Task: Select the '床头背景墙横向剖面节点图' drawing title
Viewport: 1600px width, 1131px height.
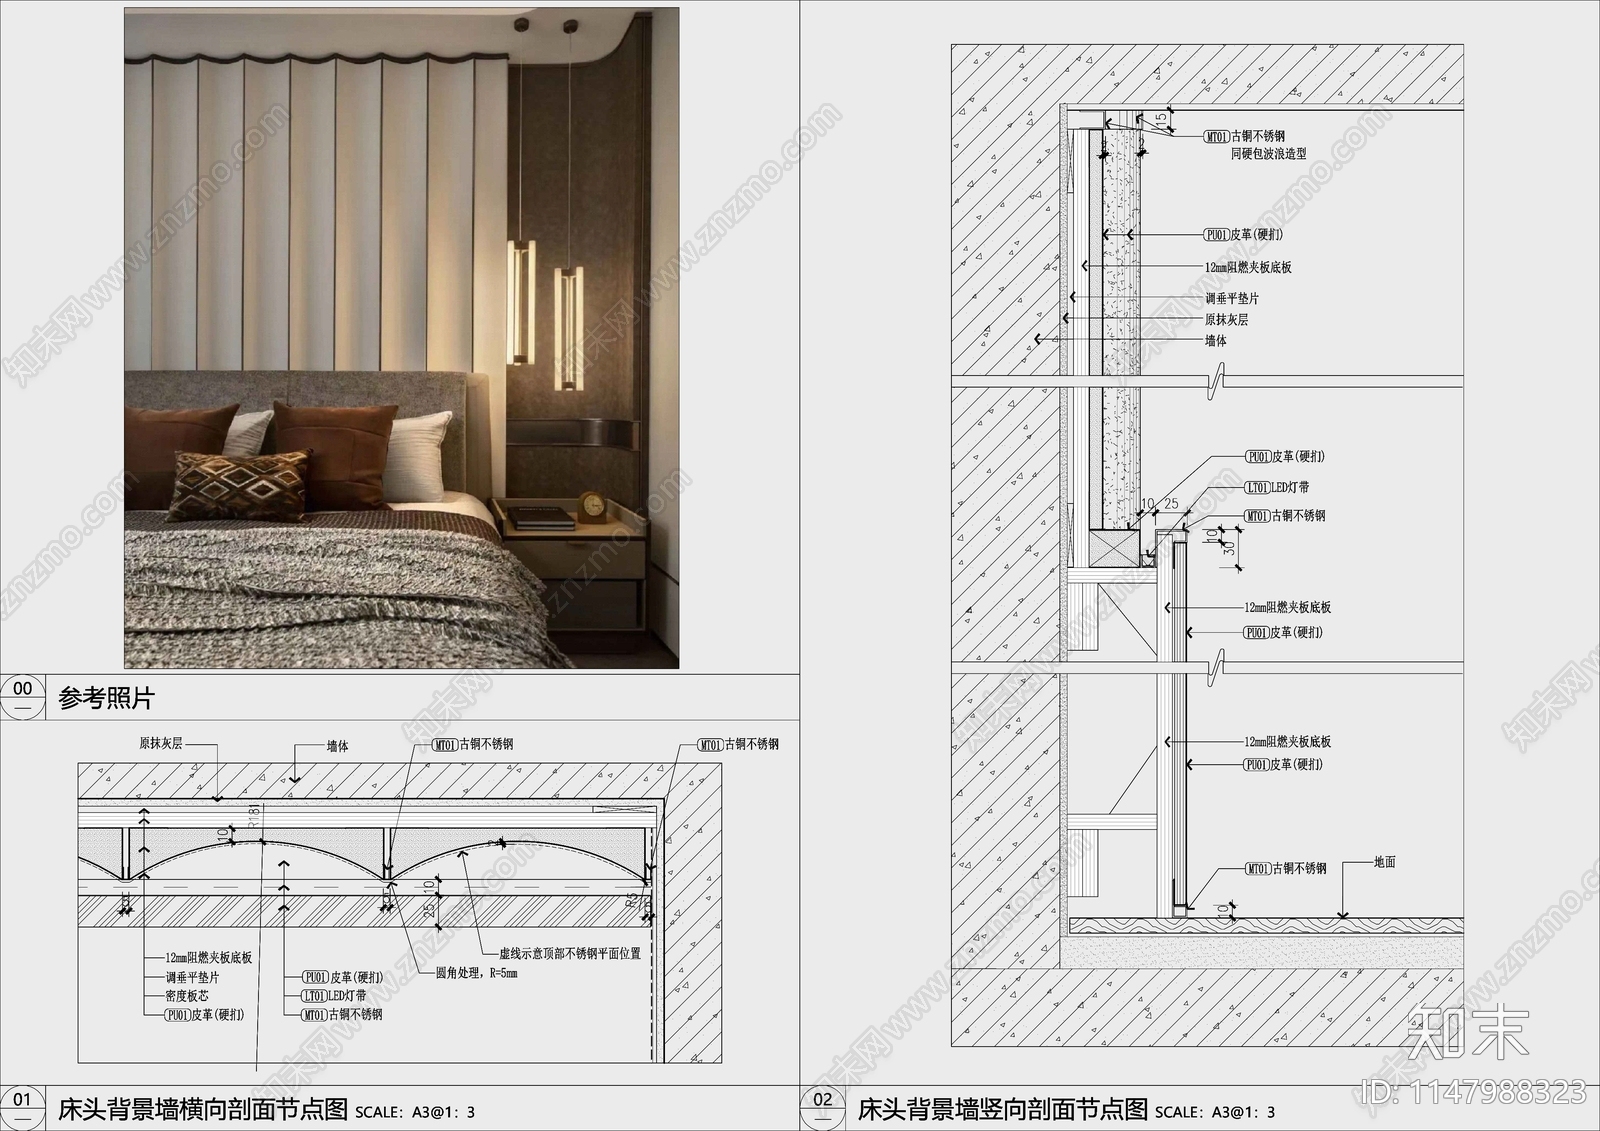Action: pyautogui.click(x=203, y=1109)
